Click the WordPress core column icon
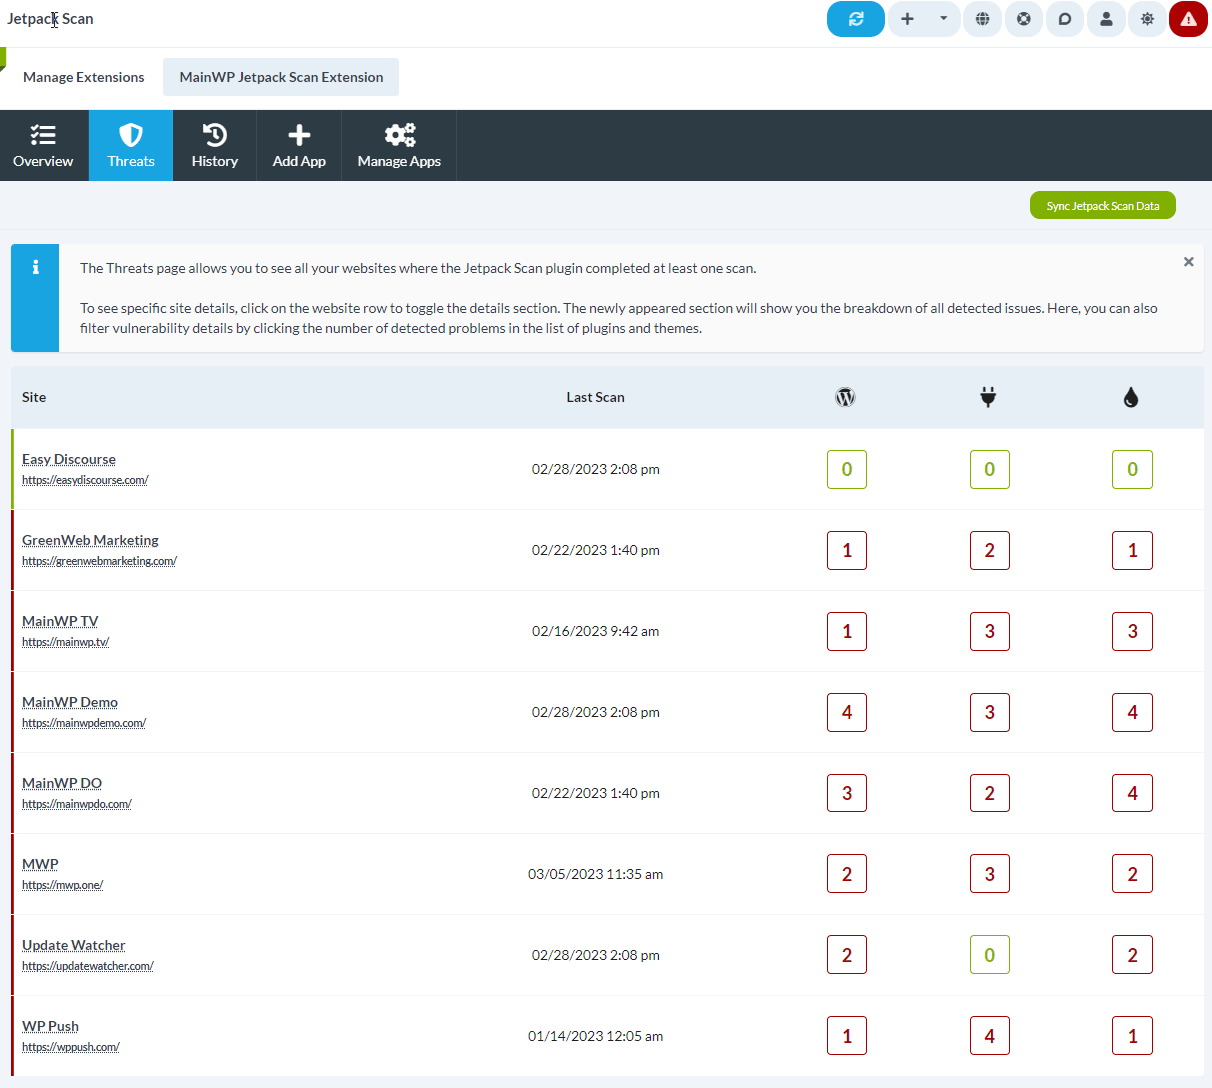Image resolution: width=1212 pixels, height=1088 pixels. [x=845, y=397]
